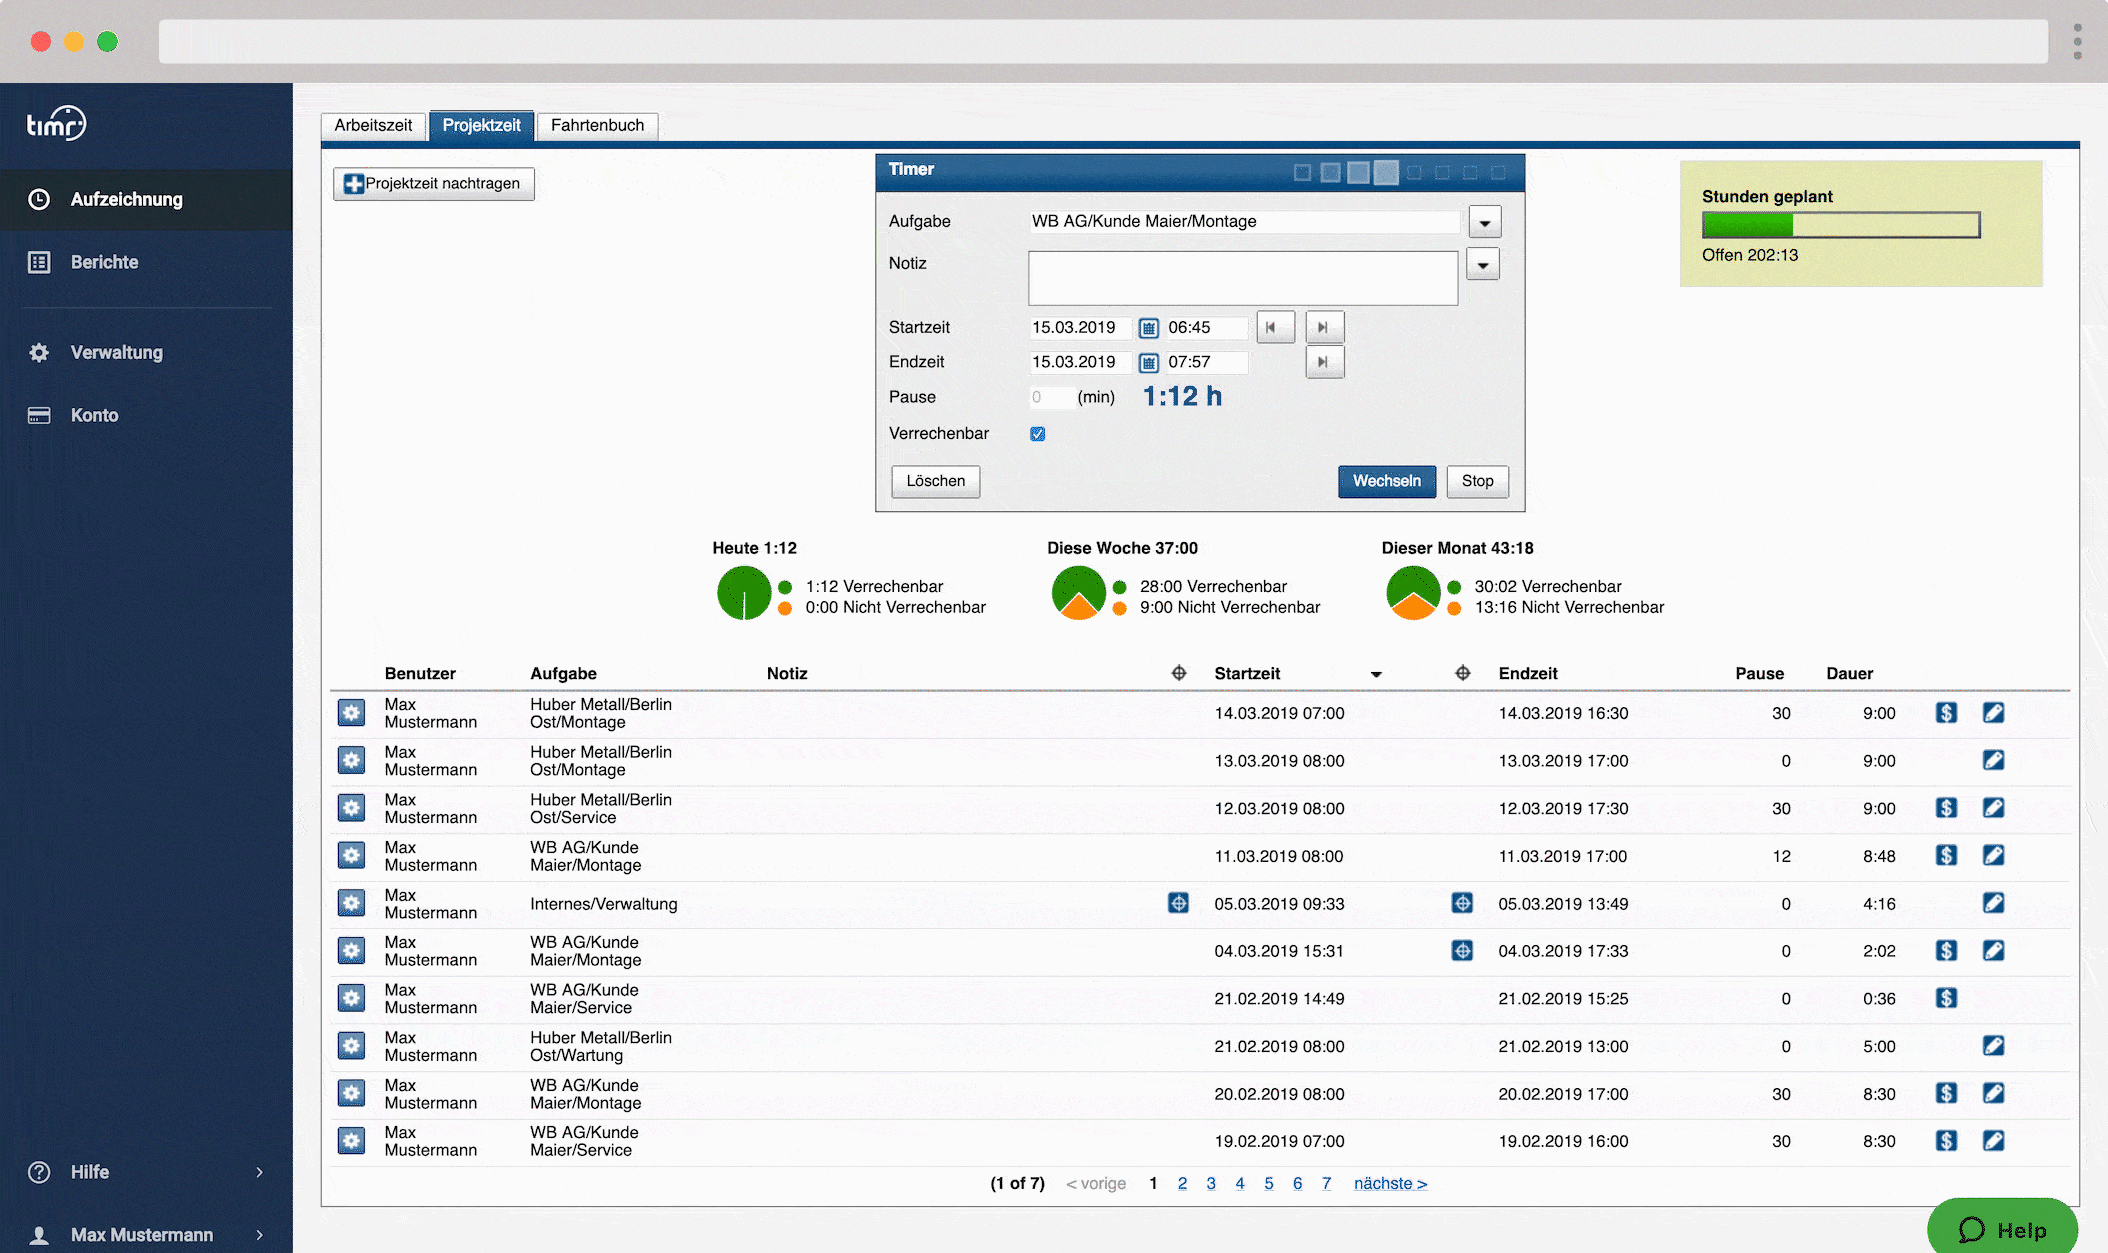
Task: Open gear menu for 13.03.2019 entry
Action: pos(351,761)
